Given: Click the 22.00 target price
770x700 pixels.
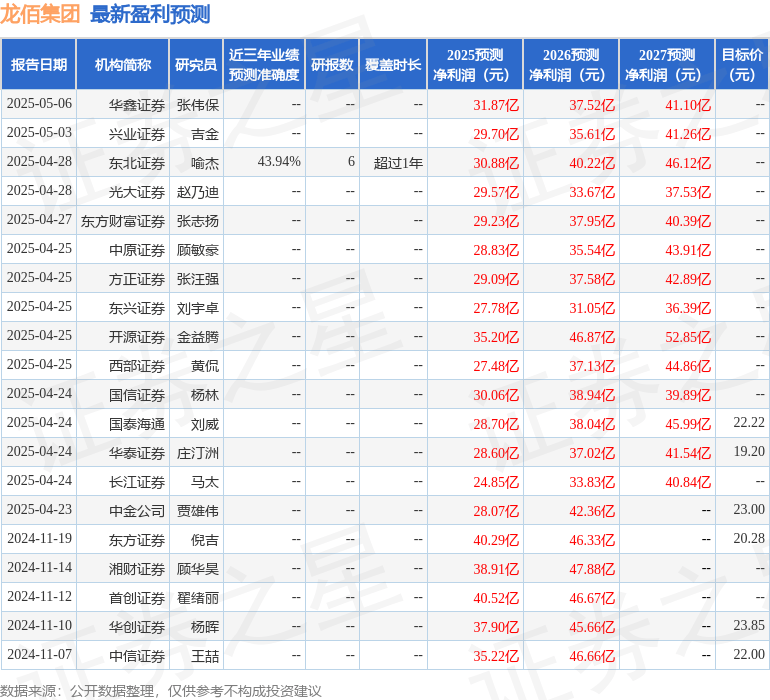Looking at the screenshot, I should click(x=749, y=654).
